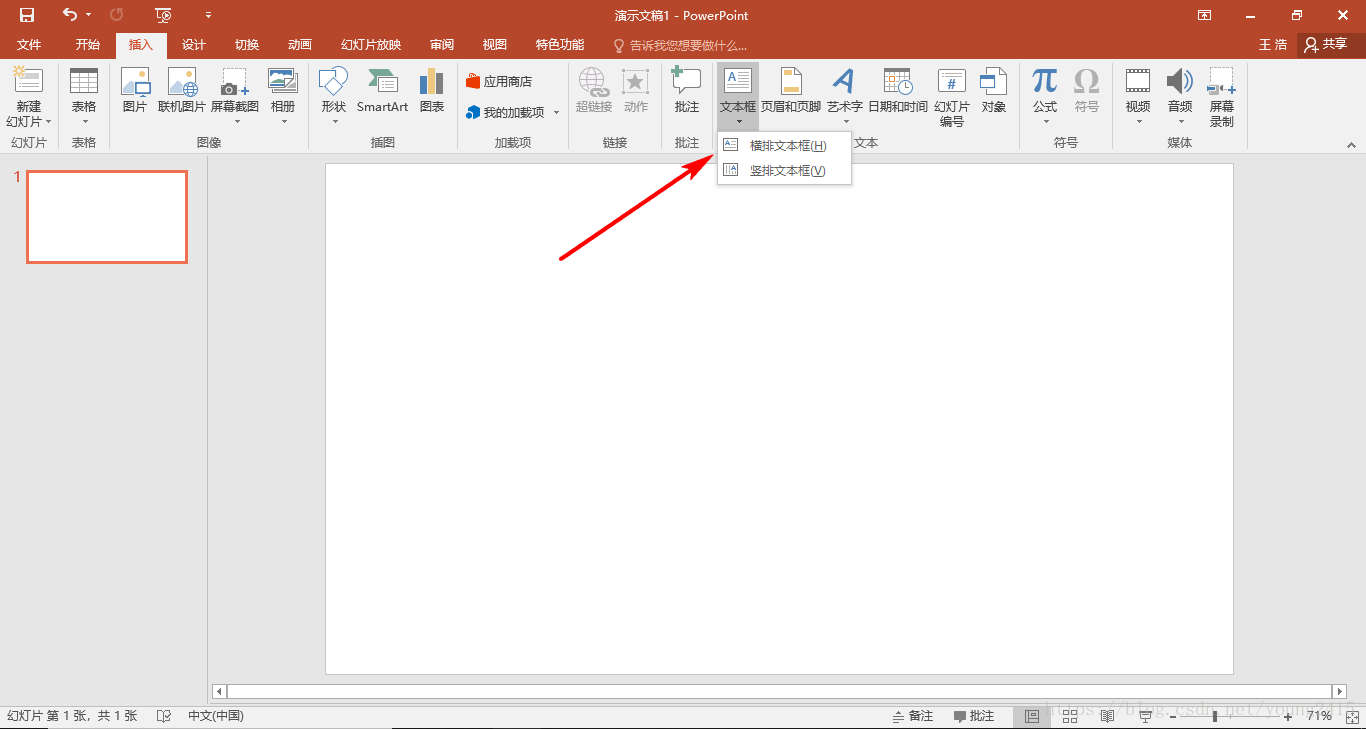Click the Undo icon

coord(69,15)
